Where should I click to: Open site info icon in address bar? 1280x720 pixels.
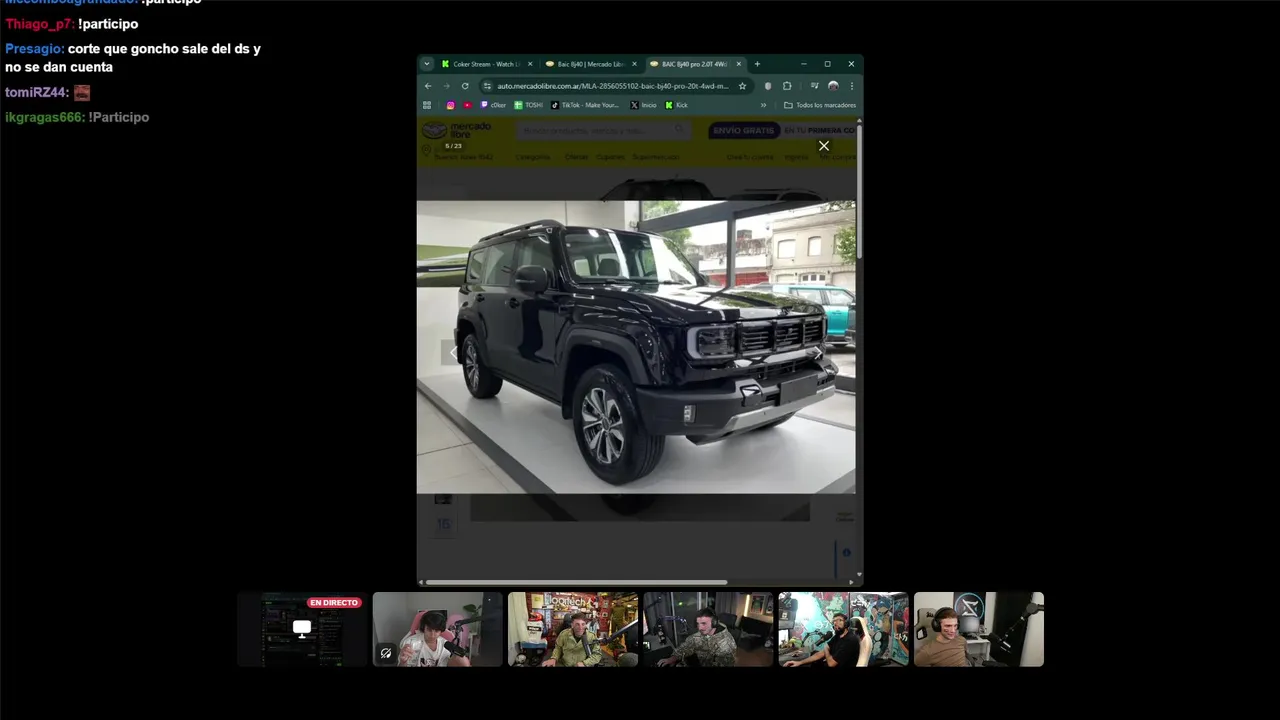487,86
